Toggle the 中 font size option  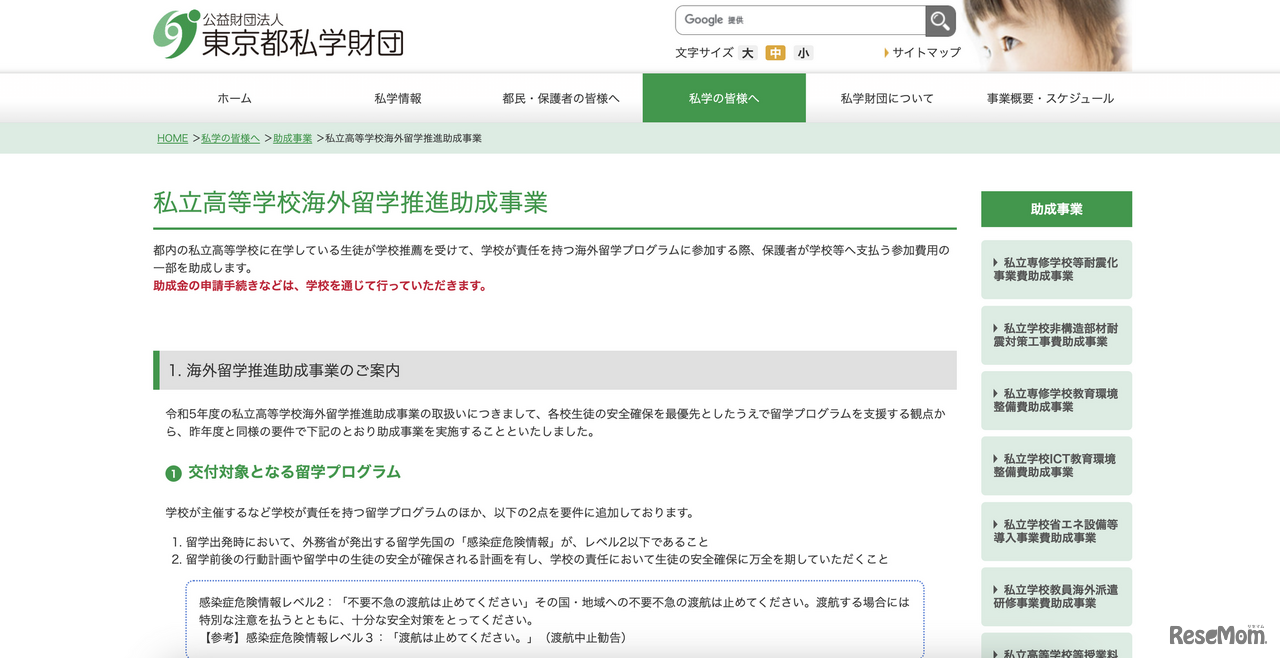point(775,52)
